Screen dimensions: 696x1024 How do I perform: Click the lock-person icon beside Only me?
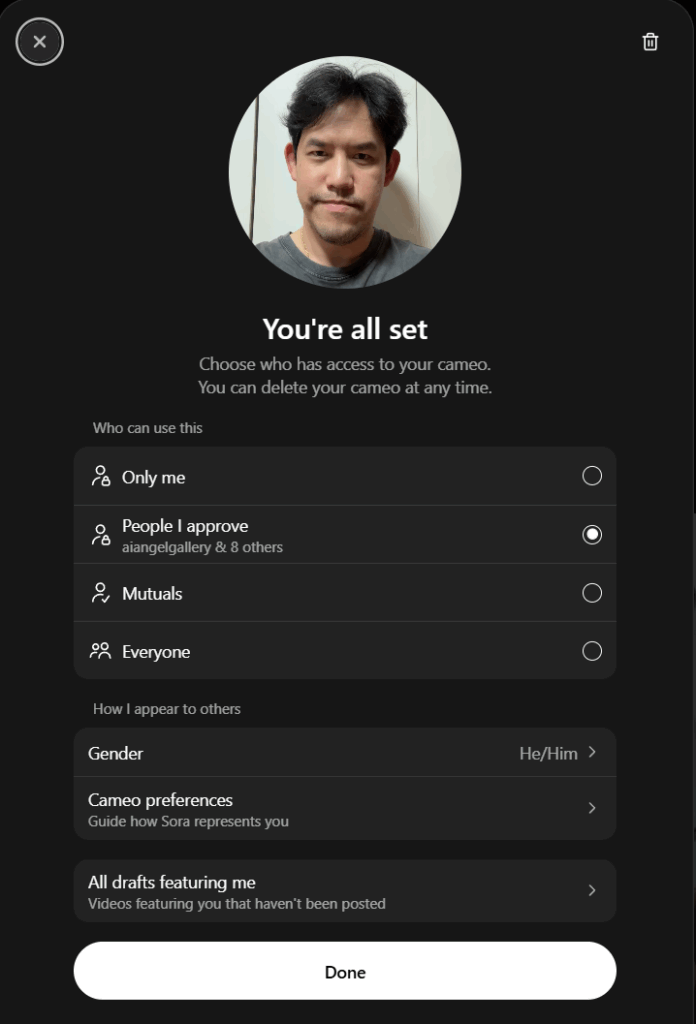[100, 477]
